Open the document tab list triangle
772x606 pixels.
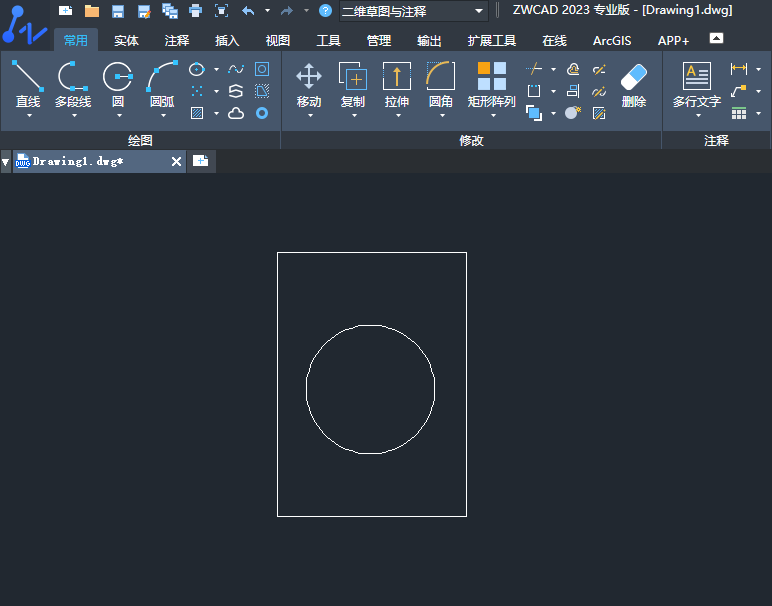(5, 161)
